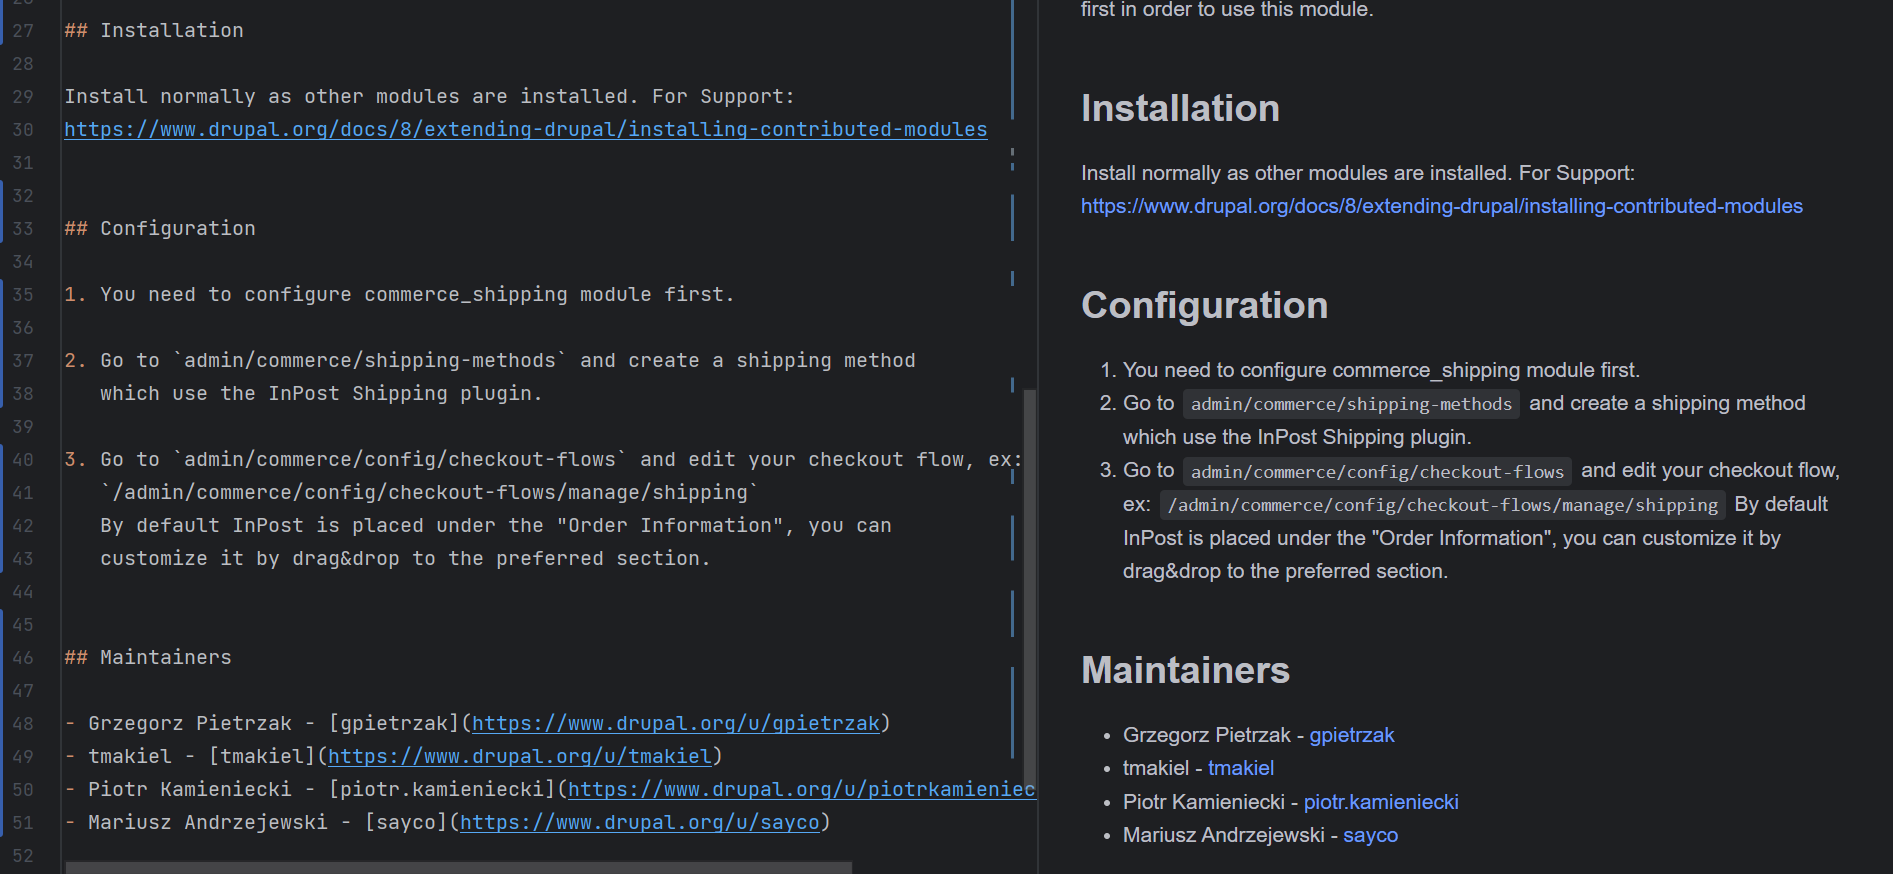Image resolution: width=1893 pixels, height=874 pixels.
Task: Click the 'Installation' heading in the preview
Action: pyautogui.click(x=1180, y=108)
